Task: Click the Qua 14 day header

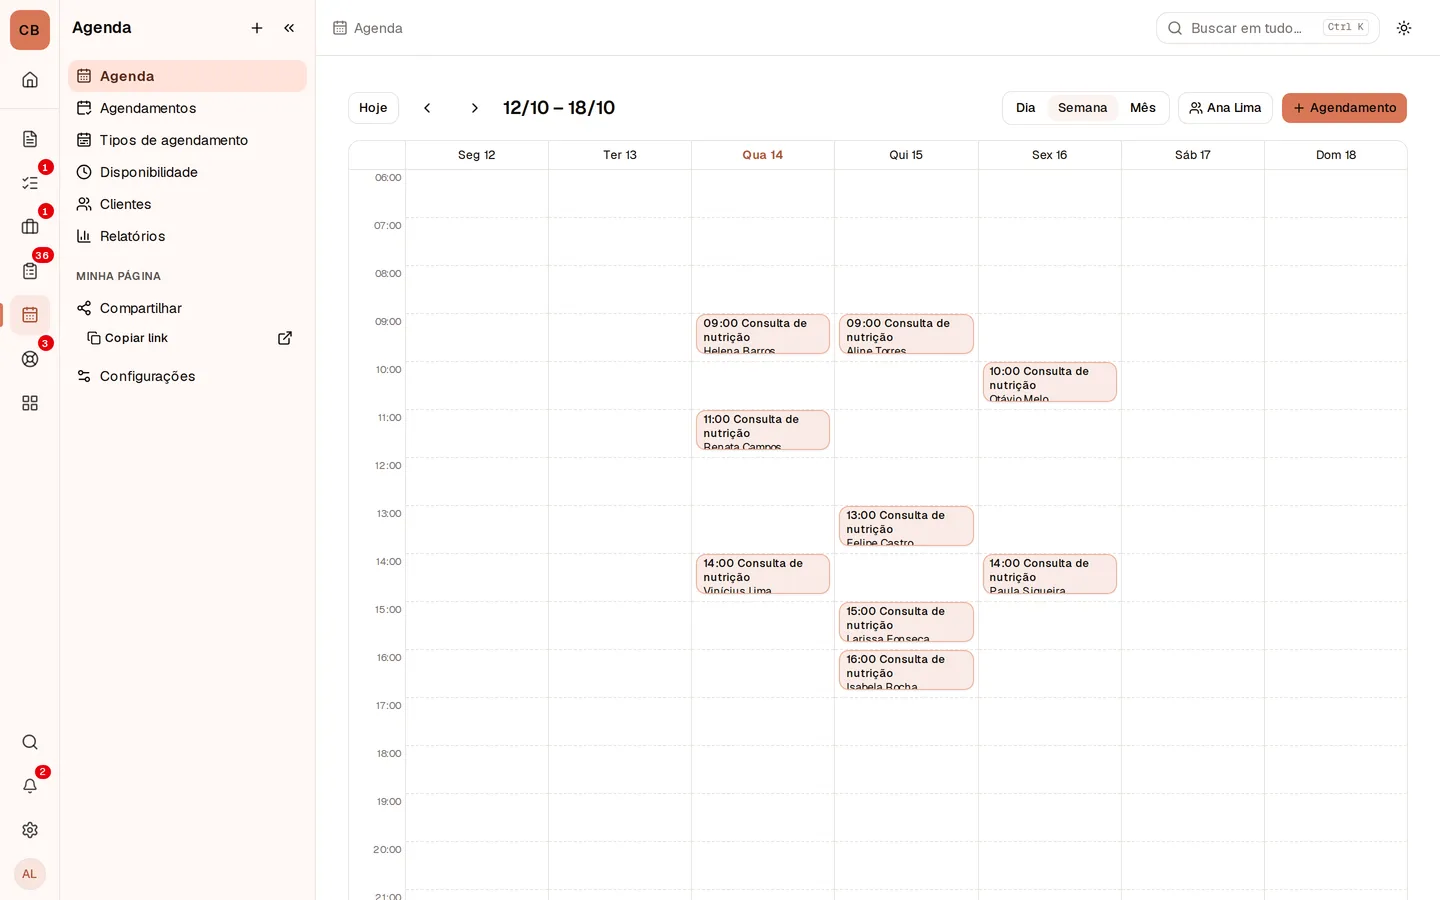Action: coord(763,155)
